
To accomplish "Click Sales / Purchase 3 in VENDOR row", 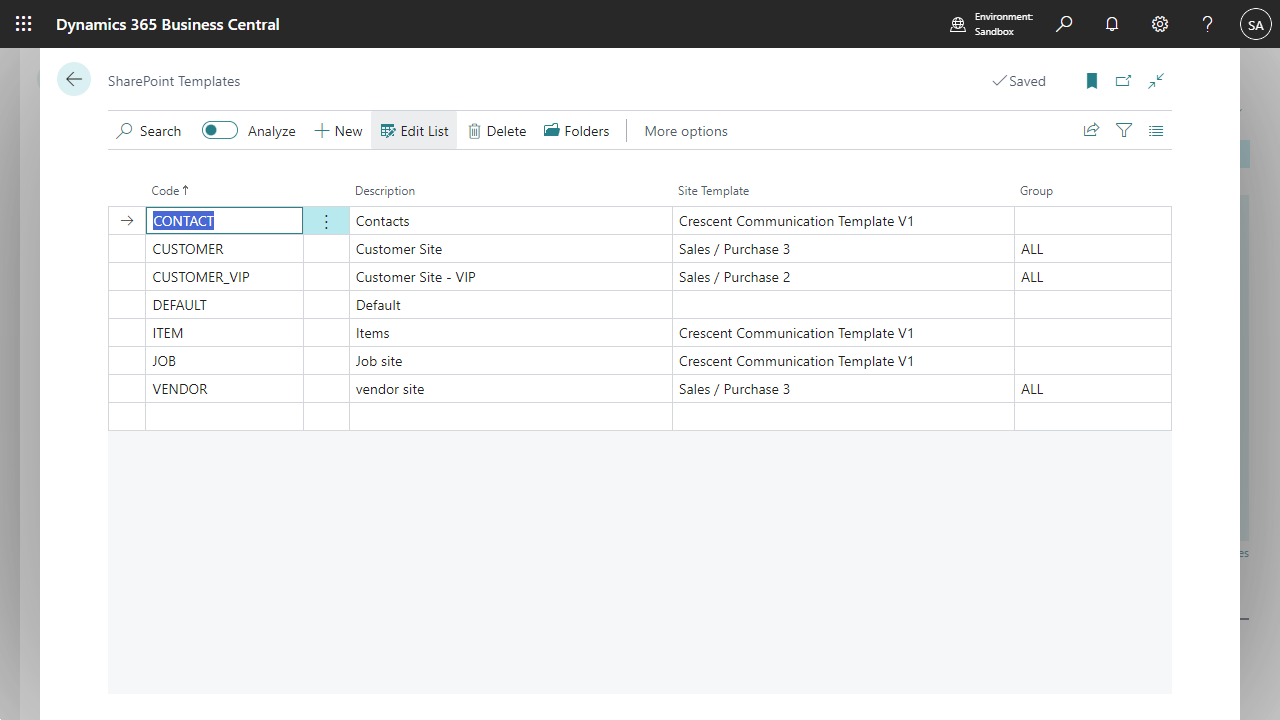I will pyautogui.click(x=843, y=389).
